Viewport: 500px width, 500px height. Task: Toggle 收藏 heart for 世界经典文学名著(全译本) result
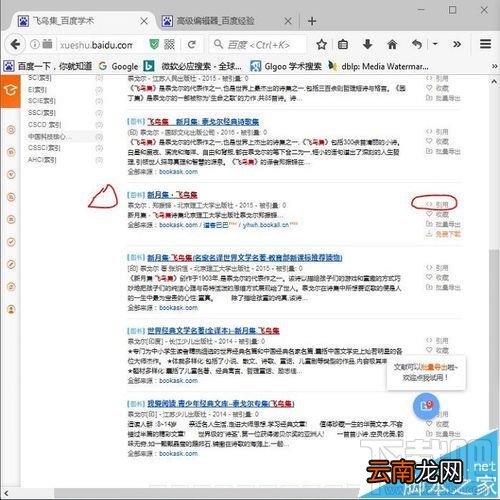[437, 350]
